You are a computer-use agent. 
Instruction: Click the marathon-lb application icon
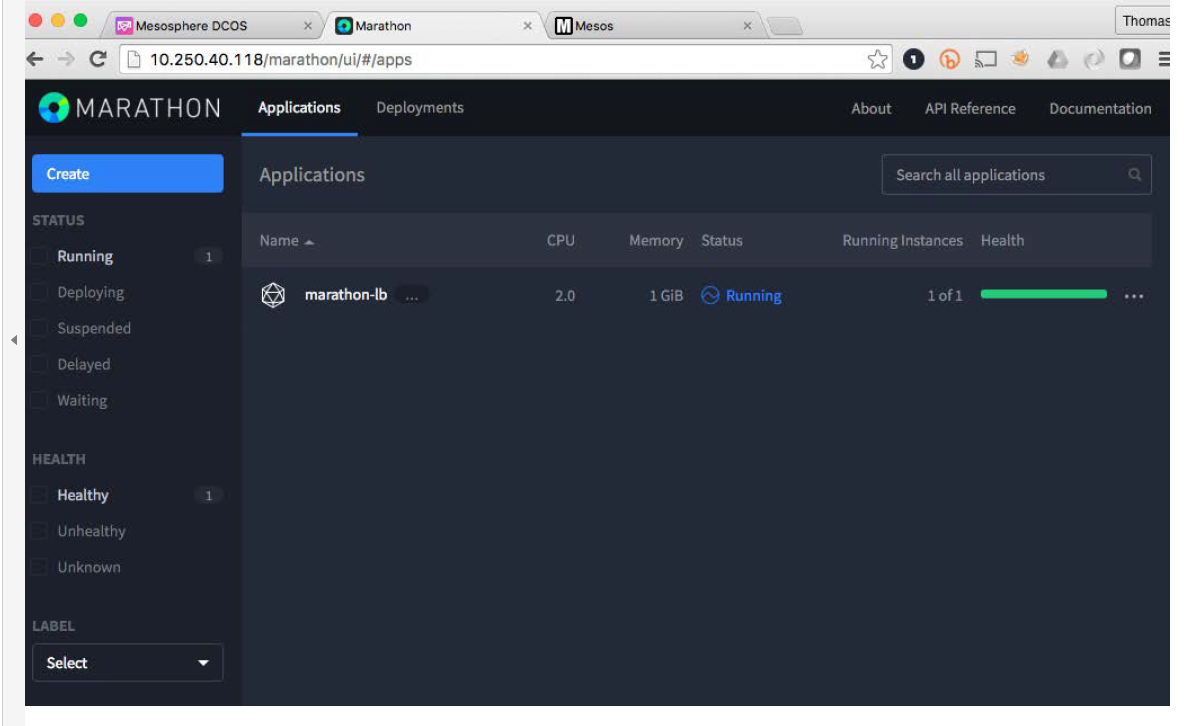[273, 295]
